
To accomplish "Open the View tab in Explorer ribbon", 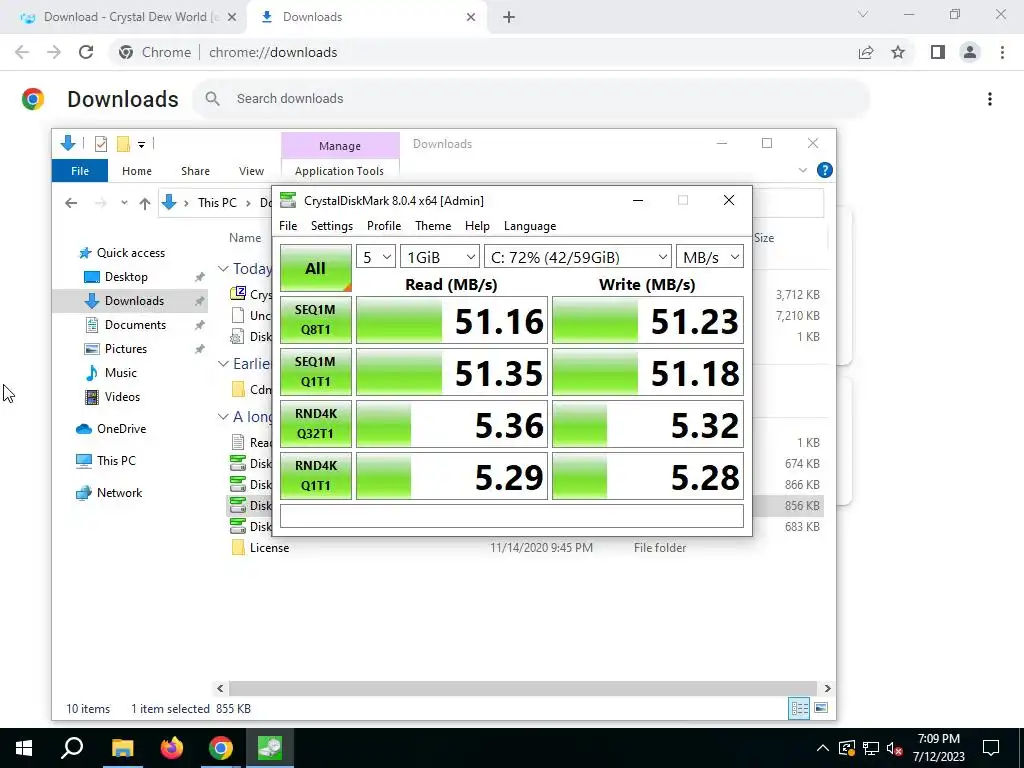I will coord(251,170).
